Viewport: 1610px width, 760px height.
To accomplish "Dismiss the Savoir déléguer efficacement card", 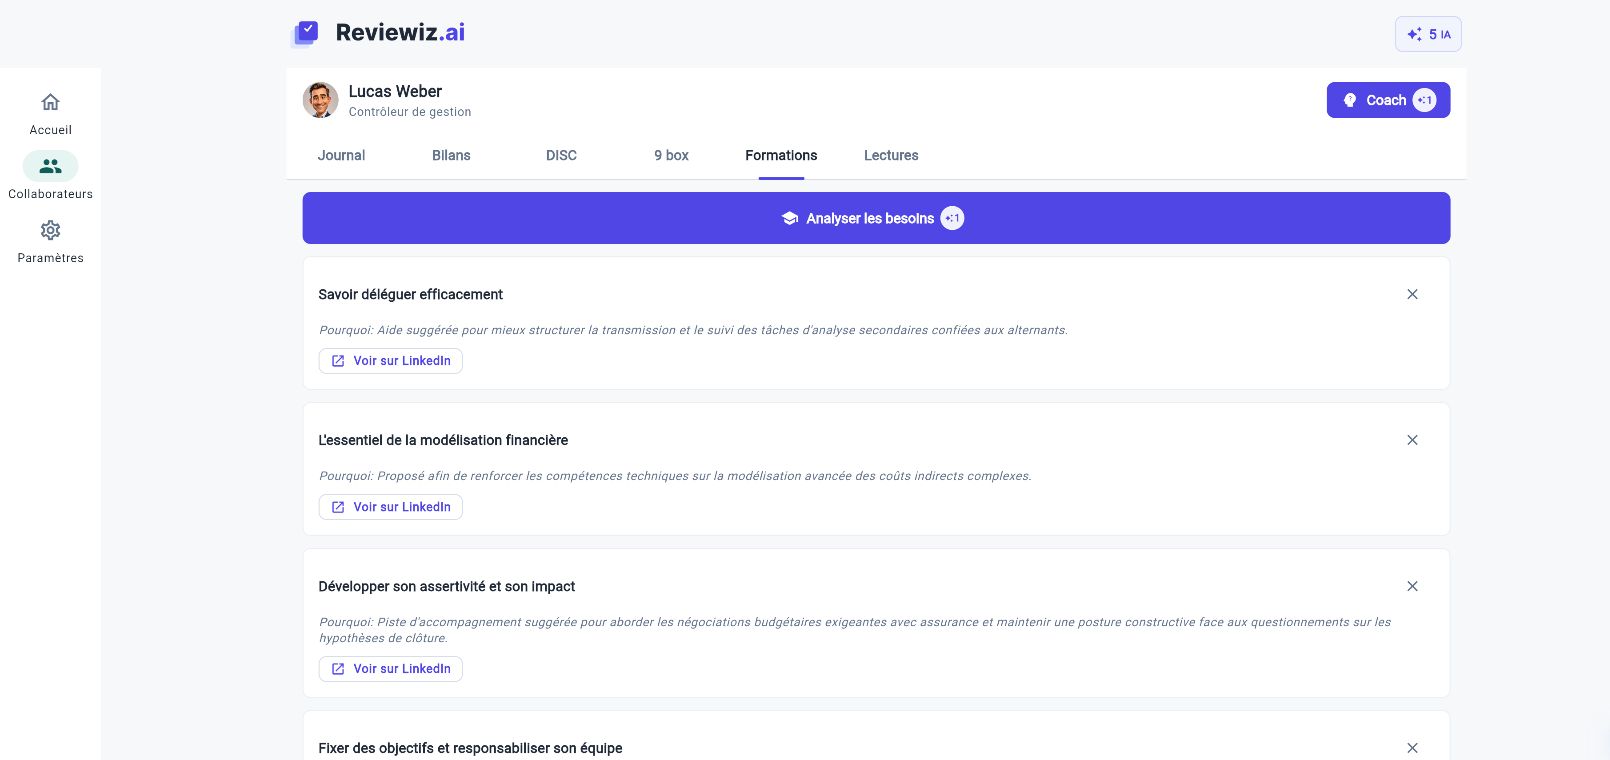I will [x=1412, y=294].
